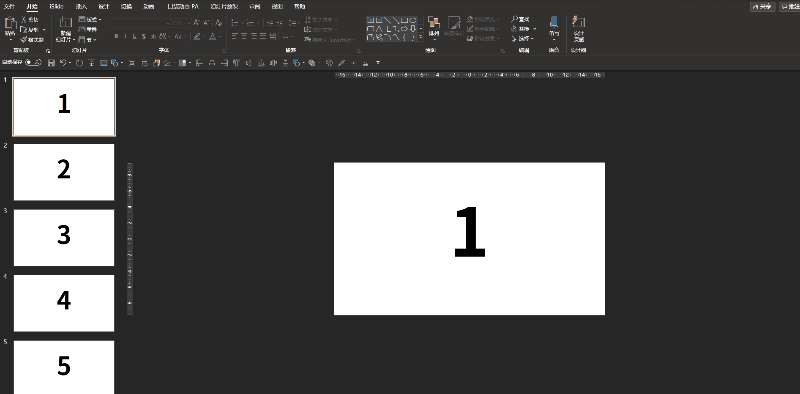Click the Numbering list icon
This screenshot has width=800, height=394.
point(251,23)
